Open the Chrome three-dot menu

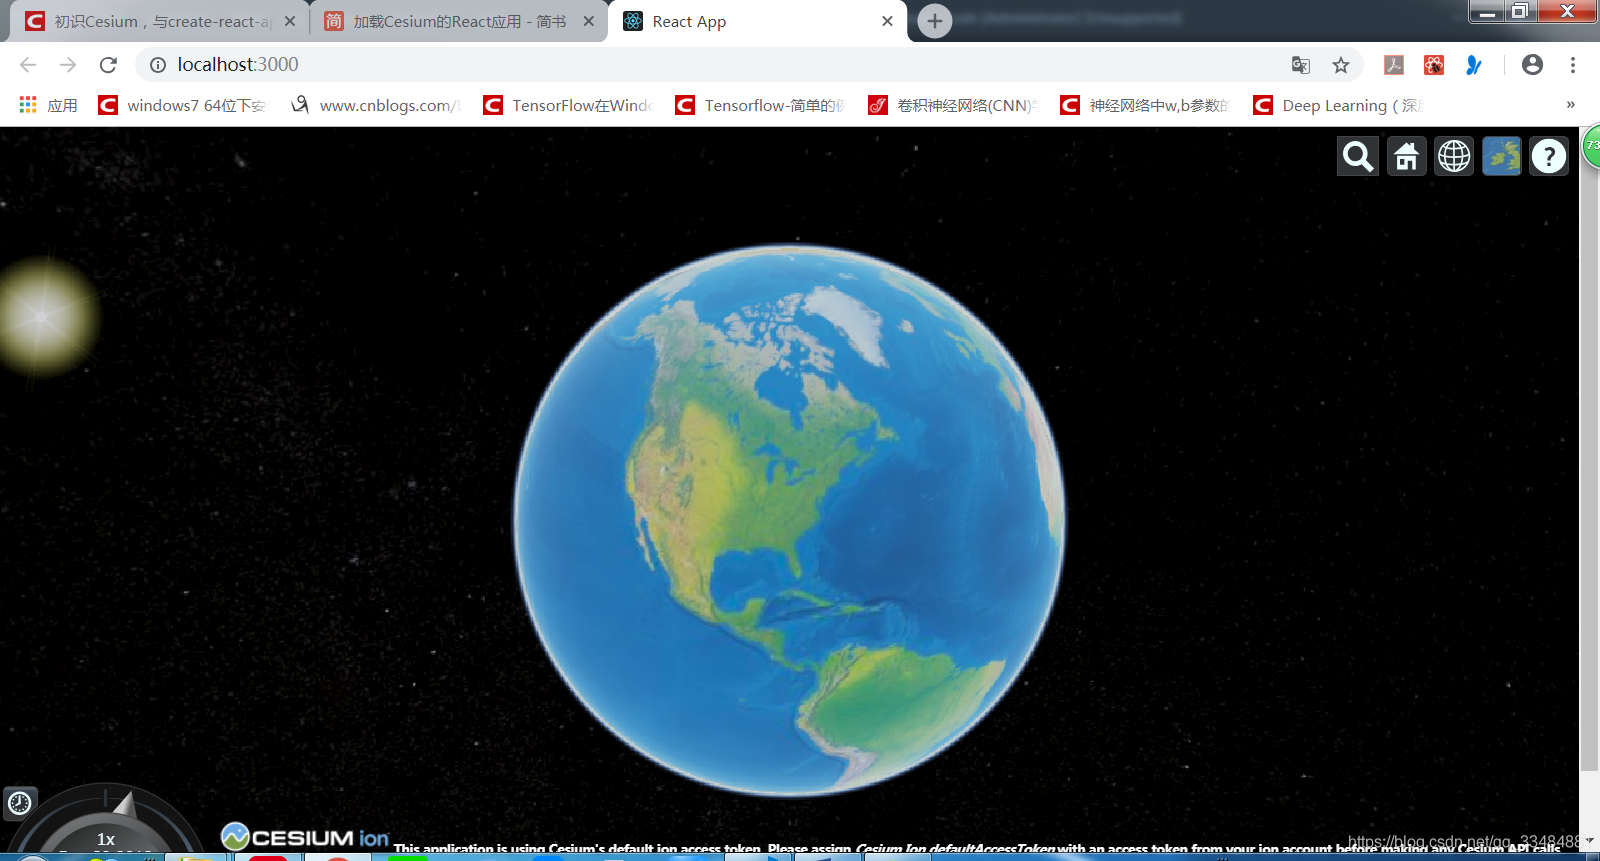1573,65
